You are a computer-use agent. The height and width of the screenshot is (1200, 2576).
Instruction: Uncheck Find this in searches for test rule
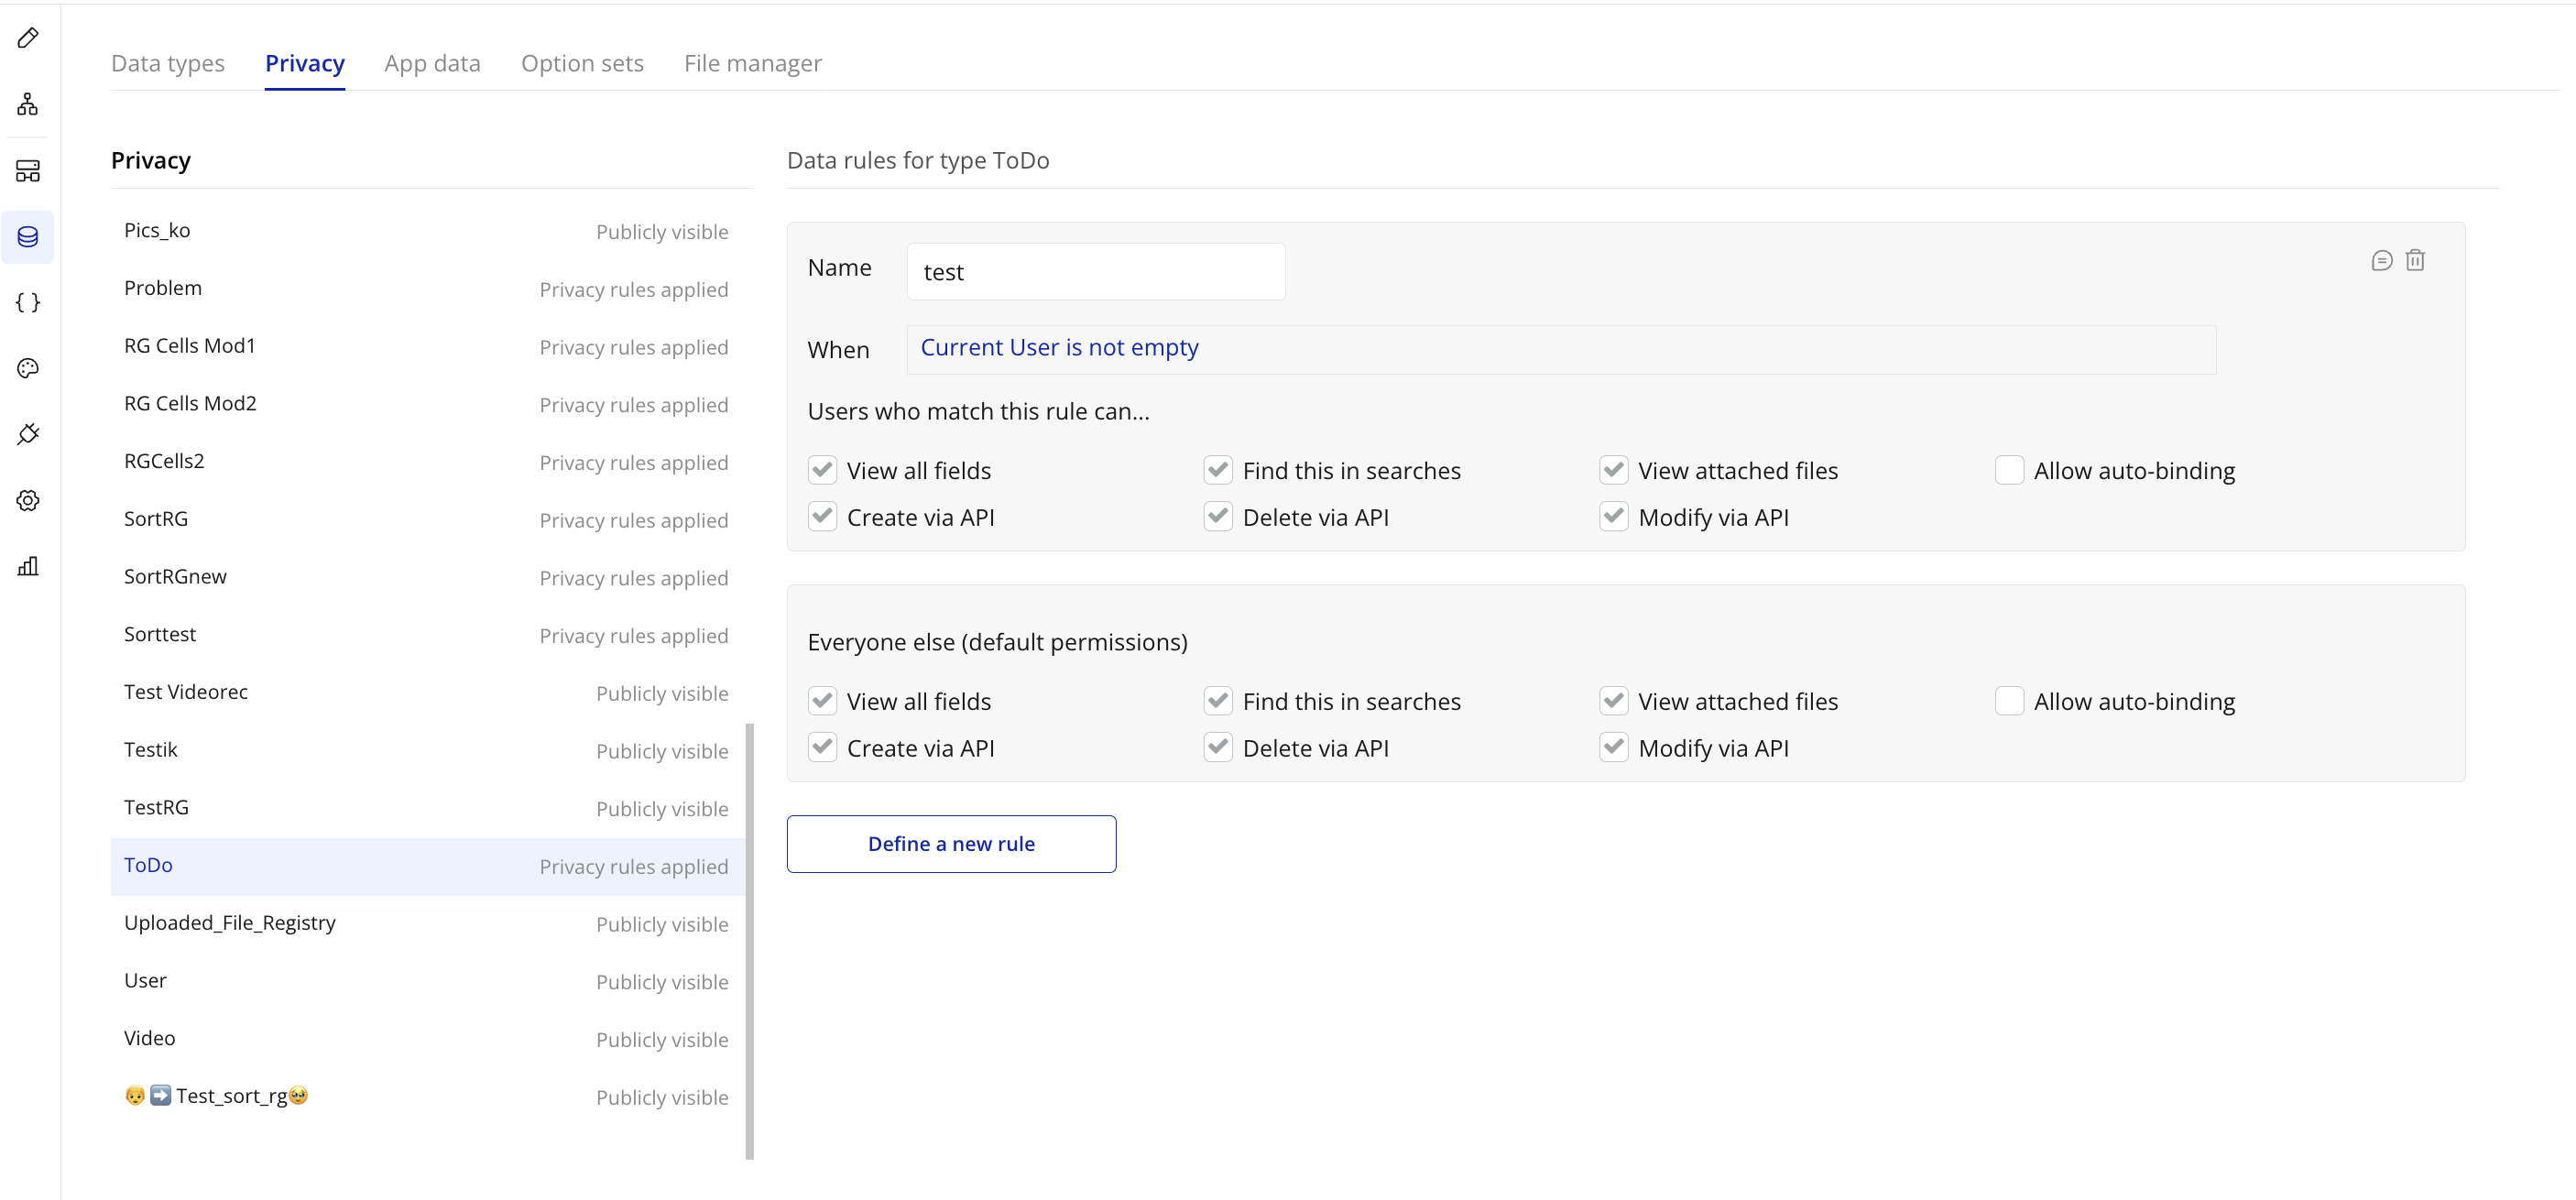1218,470
